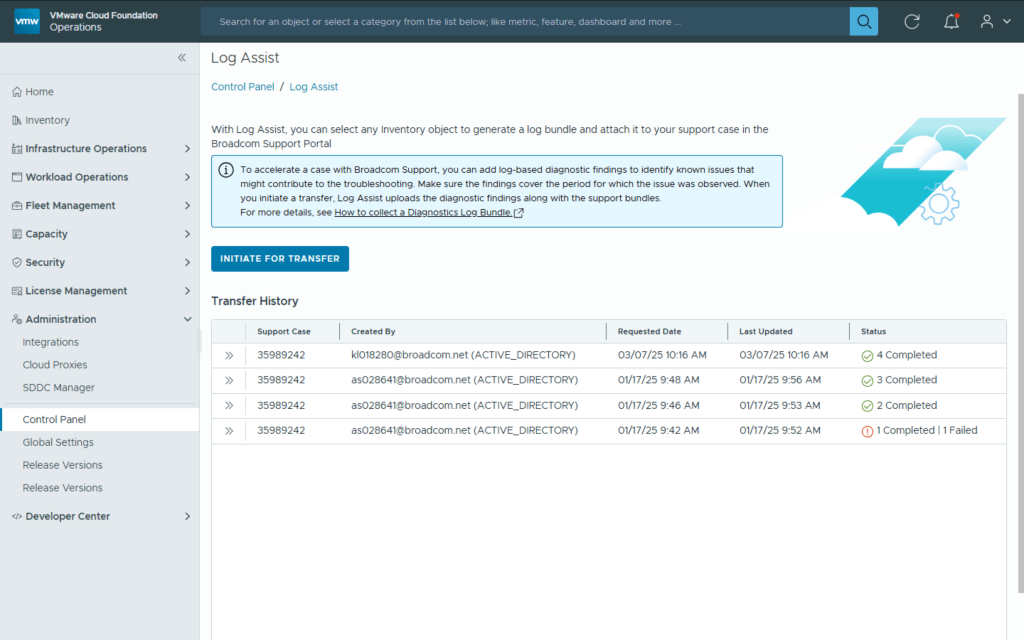Open the notifications bell
The width and height of the screenshot is (1024, 640).
[x=951, y=22]
